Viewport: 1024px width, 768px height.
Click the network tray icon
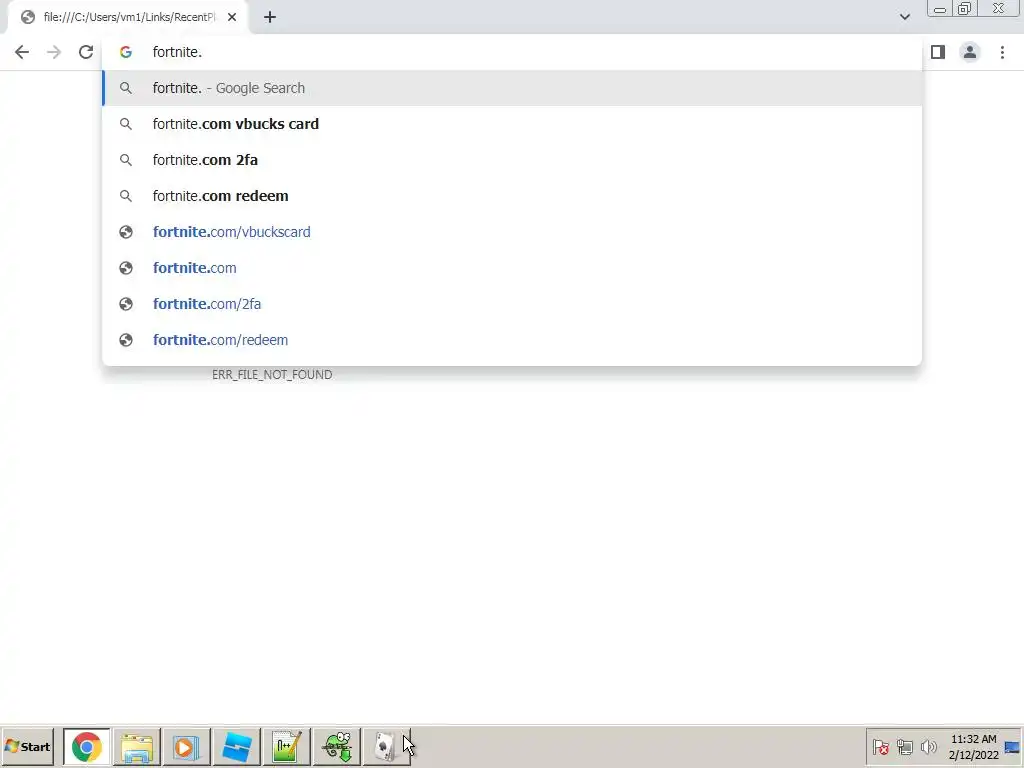[904, 746]
